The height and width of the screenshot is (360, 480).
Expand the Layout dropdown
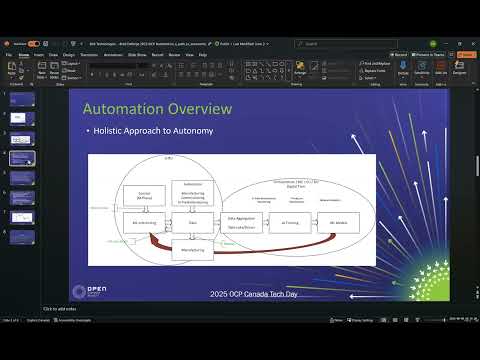coord(71,63)
